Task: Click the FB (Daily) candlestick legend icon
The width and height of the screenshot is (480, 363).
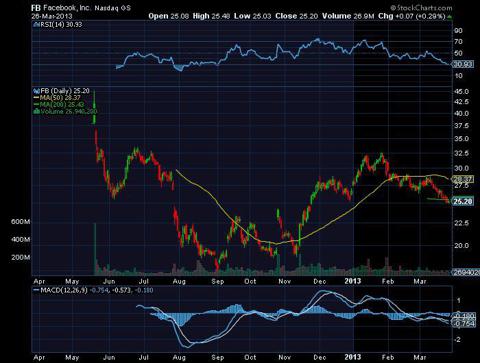Action: 36,91
